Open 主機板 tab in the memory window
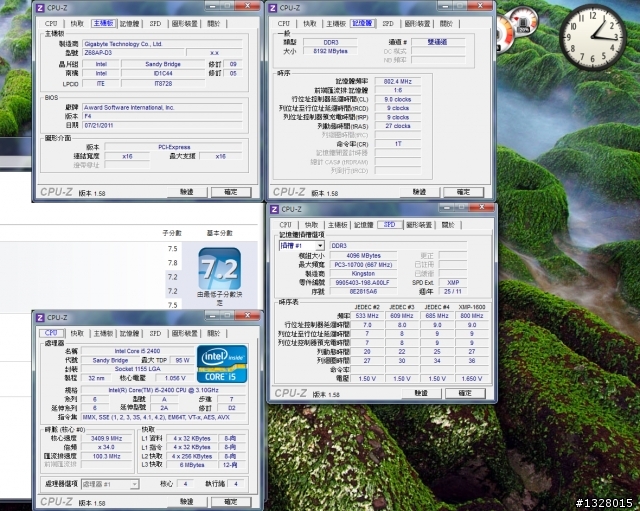The image size is (640, 511). tap(336, 24)
